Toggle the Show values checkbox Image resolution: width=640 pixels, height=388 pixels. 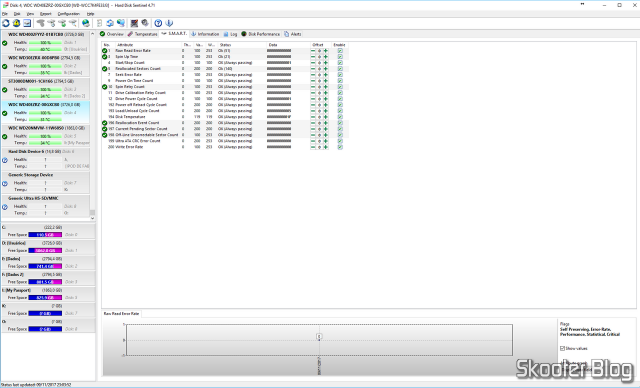[x=562, y=348]
